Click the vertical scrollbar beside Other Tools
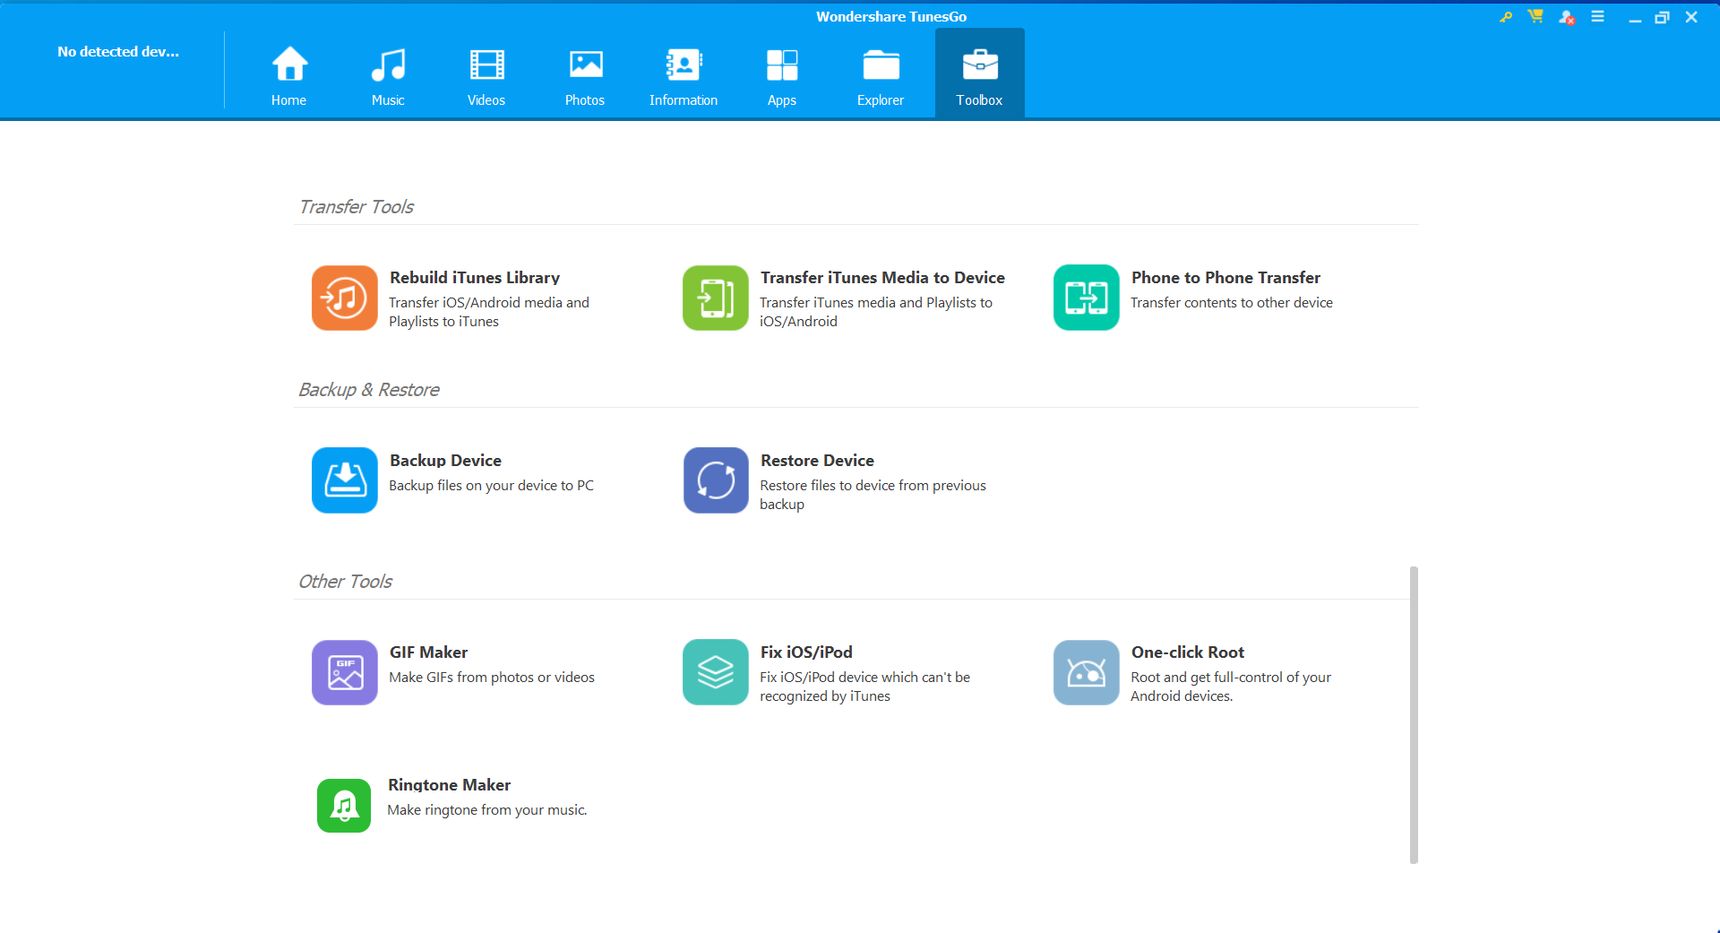This screenshot has height=933, width=1720. point(1414,715)
